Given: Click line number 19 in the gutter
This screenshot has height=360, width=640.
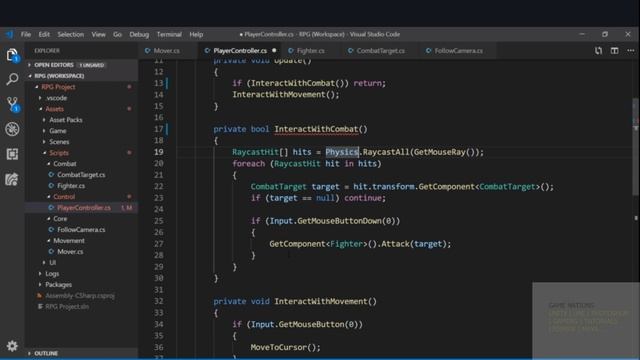Looking at the screenshot, I should point(158,152).
